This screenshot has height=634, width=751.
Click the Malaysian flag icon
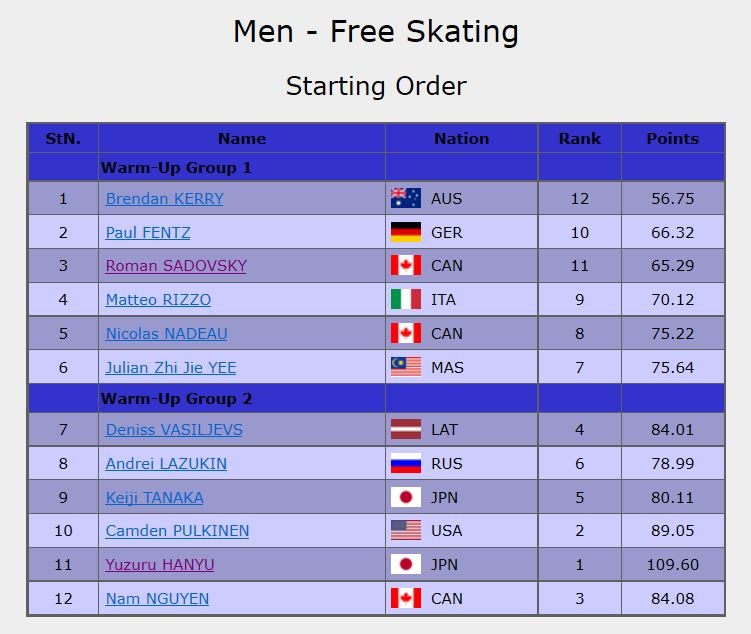coord(405,367)
